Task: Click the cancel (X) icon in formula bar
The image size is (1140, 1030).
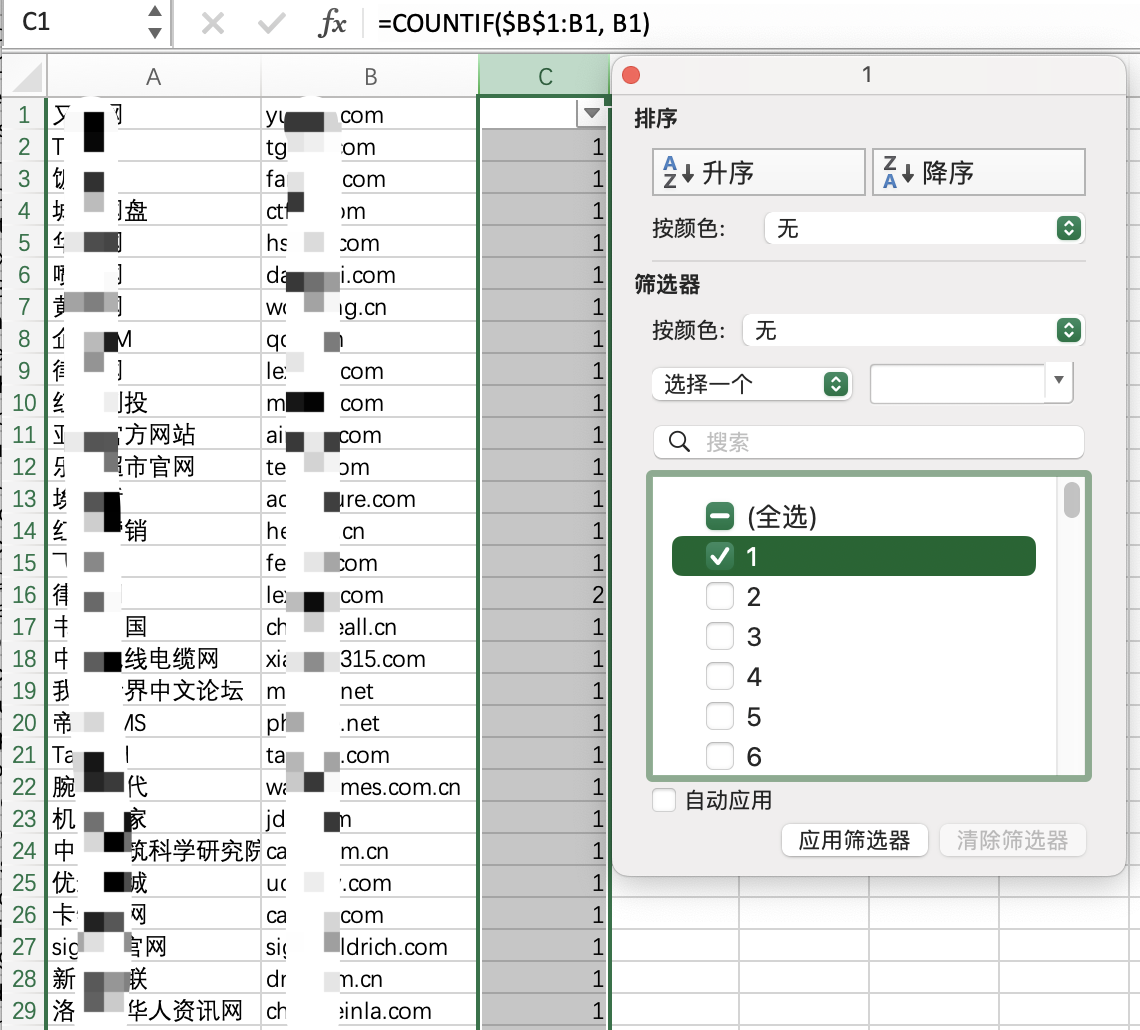Action: [x=212, y=23]
